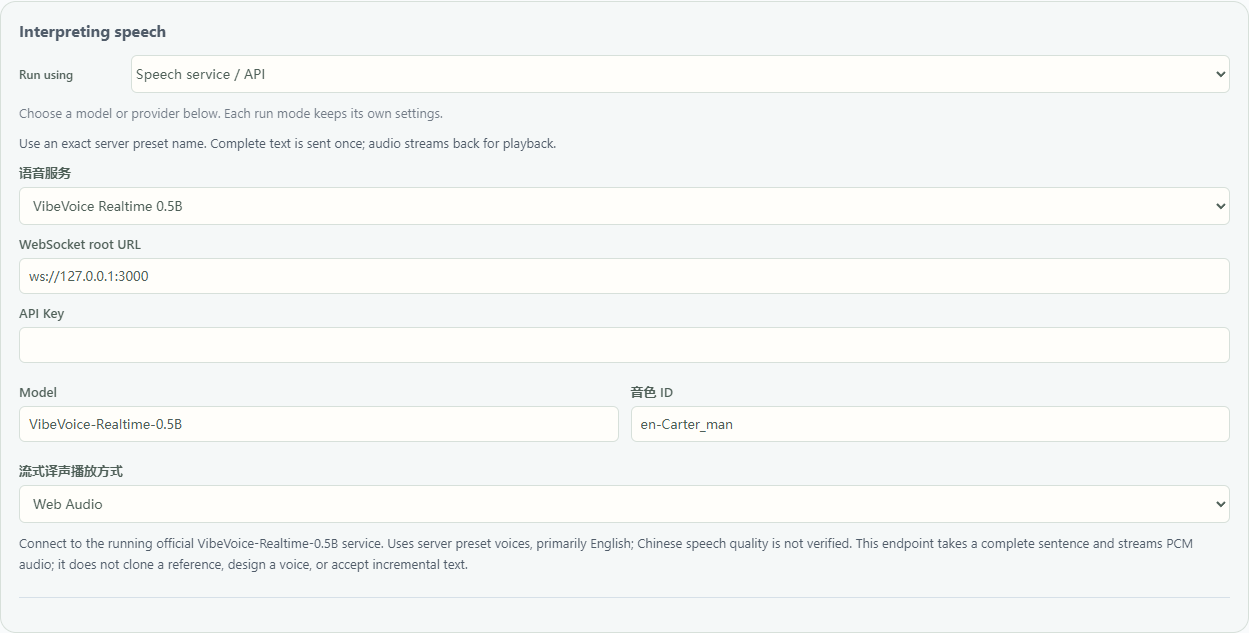This screenshot has height=633, width=1249.
Task: Click the 语音服务 label
Action: coord(45,173)
